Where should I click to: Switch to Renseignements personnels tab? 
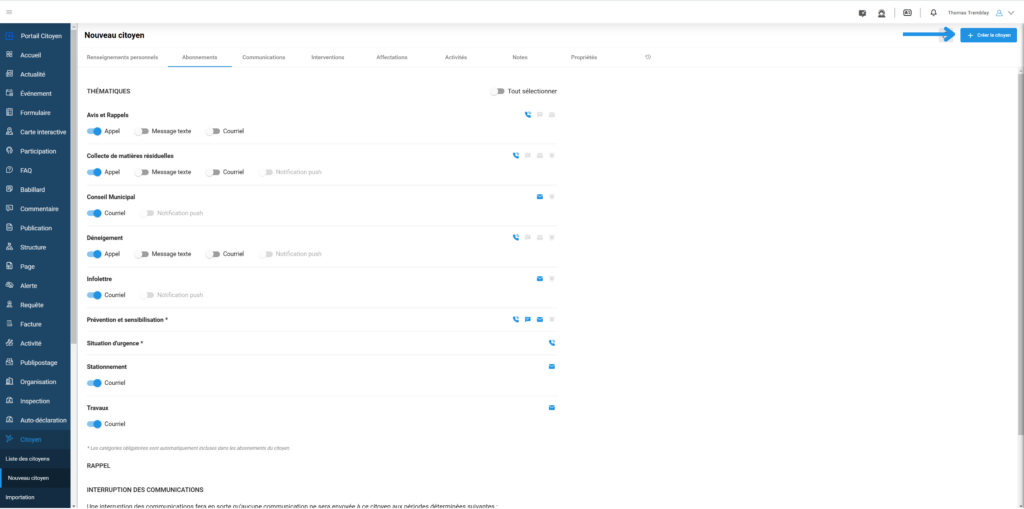[122, 57]
